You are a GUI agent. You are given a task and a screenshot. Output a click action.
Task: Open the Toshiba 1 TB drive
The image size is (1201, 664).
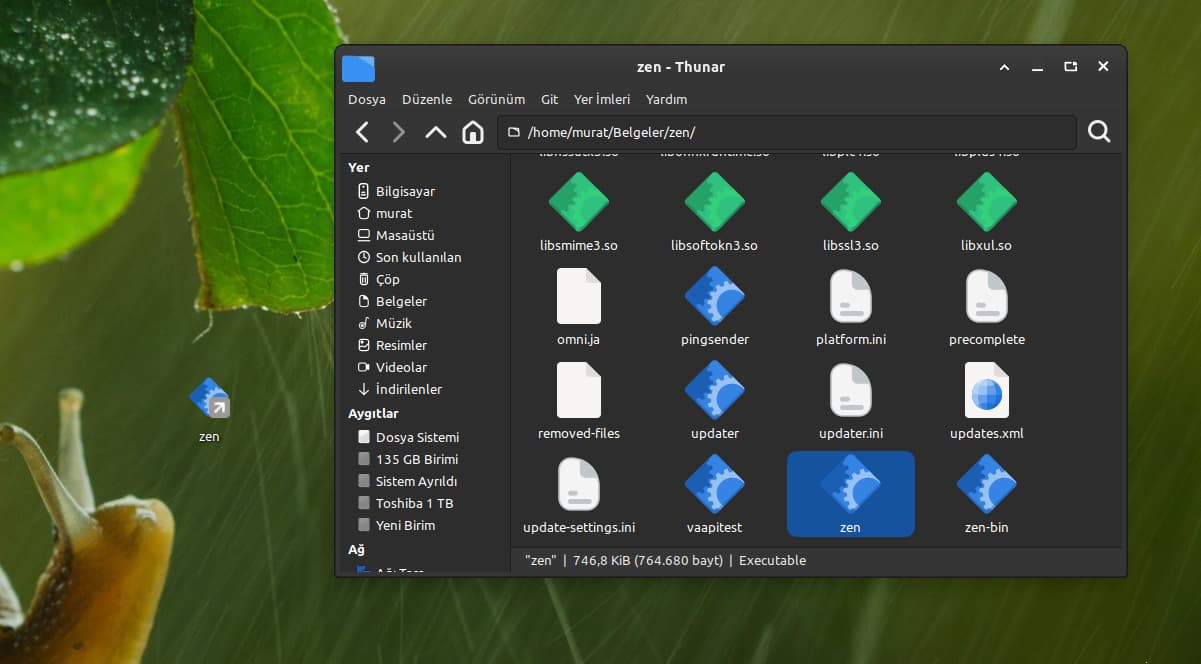point(414,503)
